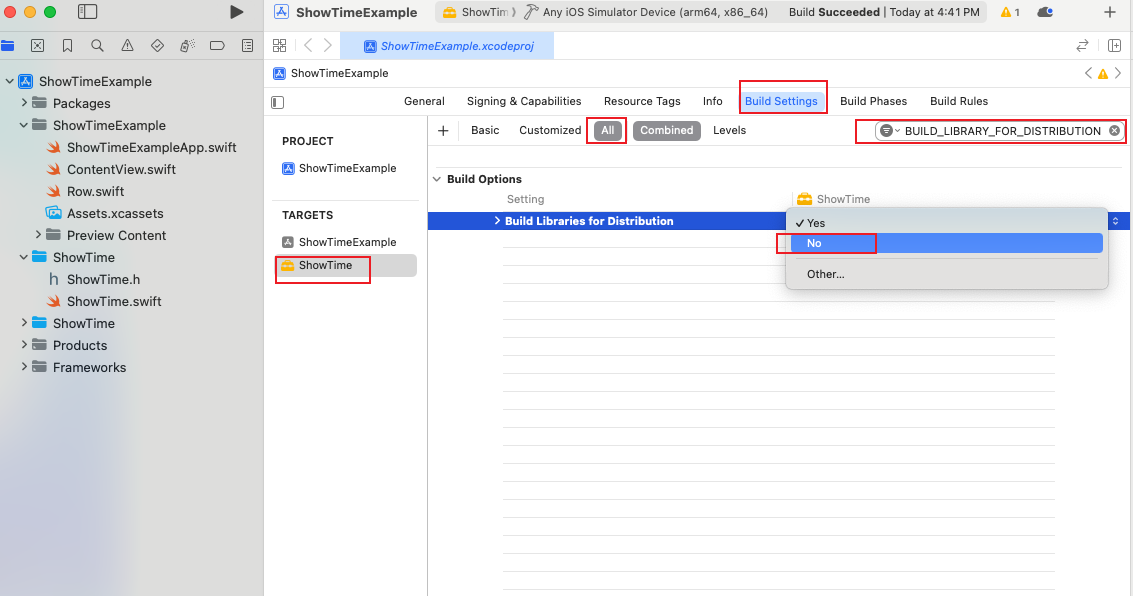The height and width of the screenshot is (596, 1133).
Task: Open the Find navigator magnifier icon
Action: tap(98, 46)
